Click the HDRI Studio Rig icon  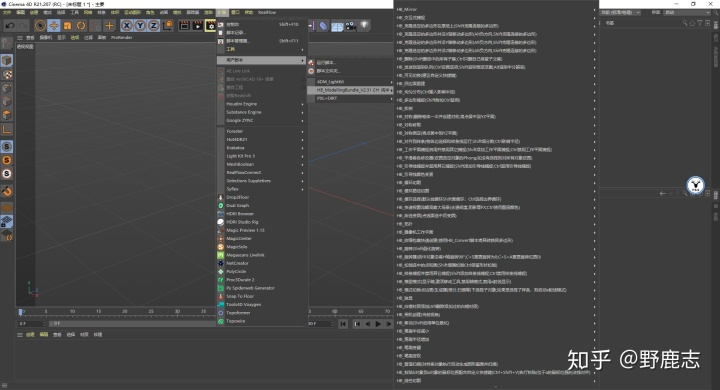[220, 222]
